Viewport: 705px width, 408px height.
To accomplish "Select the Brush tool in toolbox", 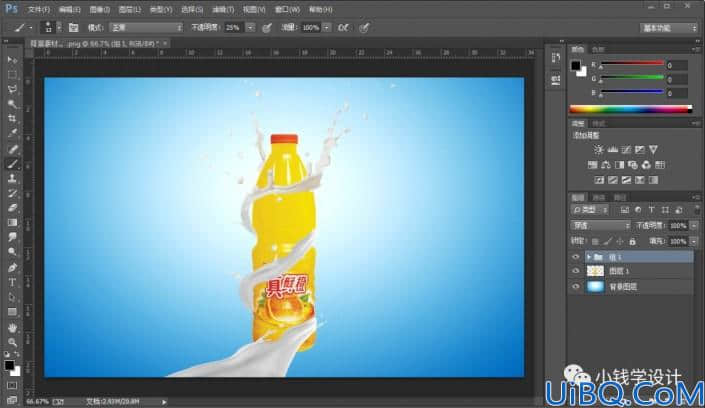I will (x=12, y=164).
